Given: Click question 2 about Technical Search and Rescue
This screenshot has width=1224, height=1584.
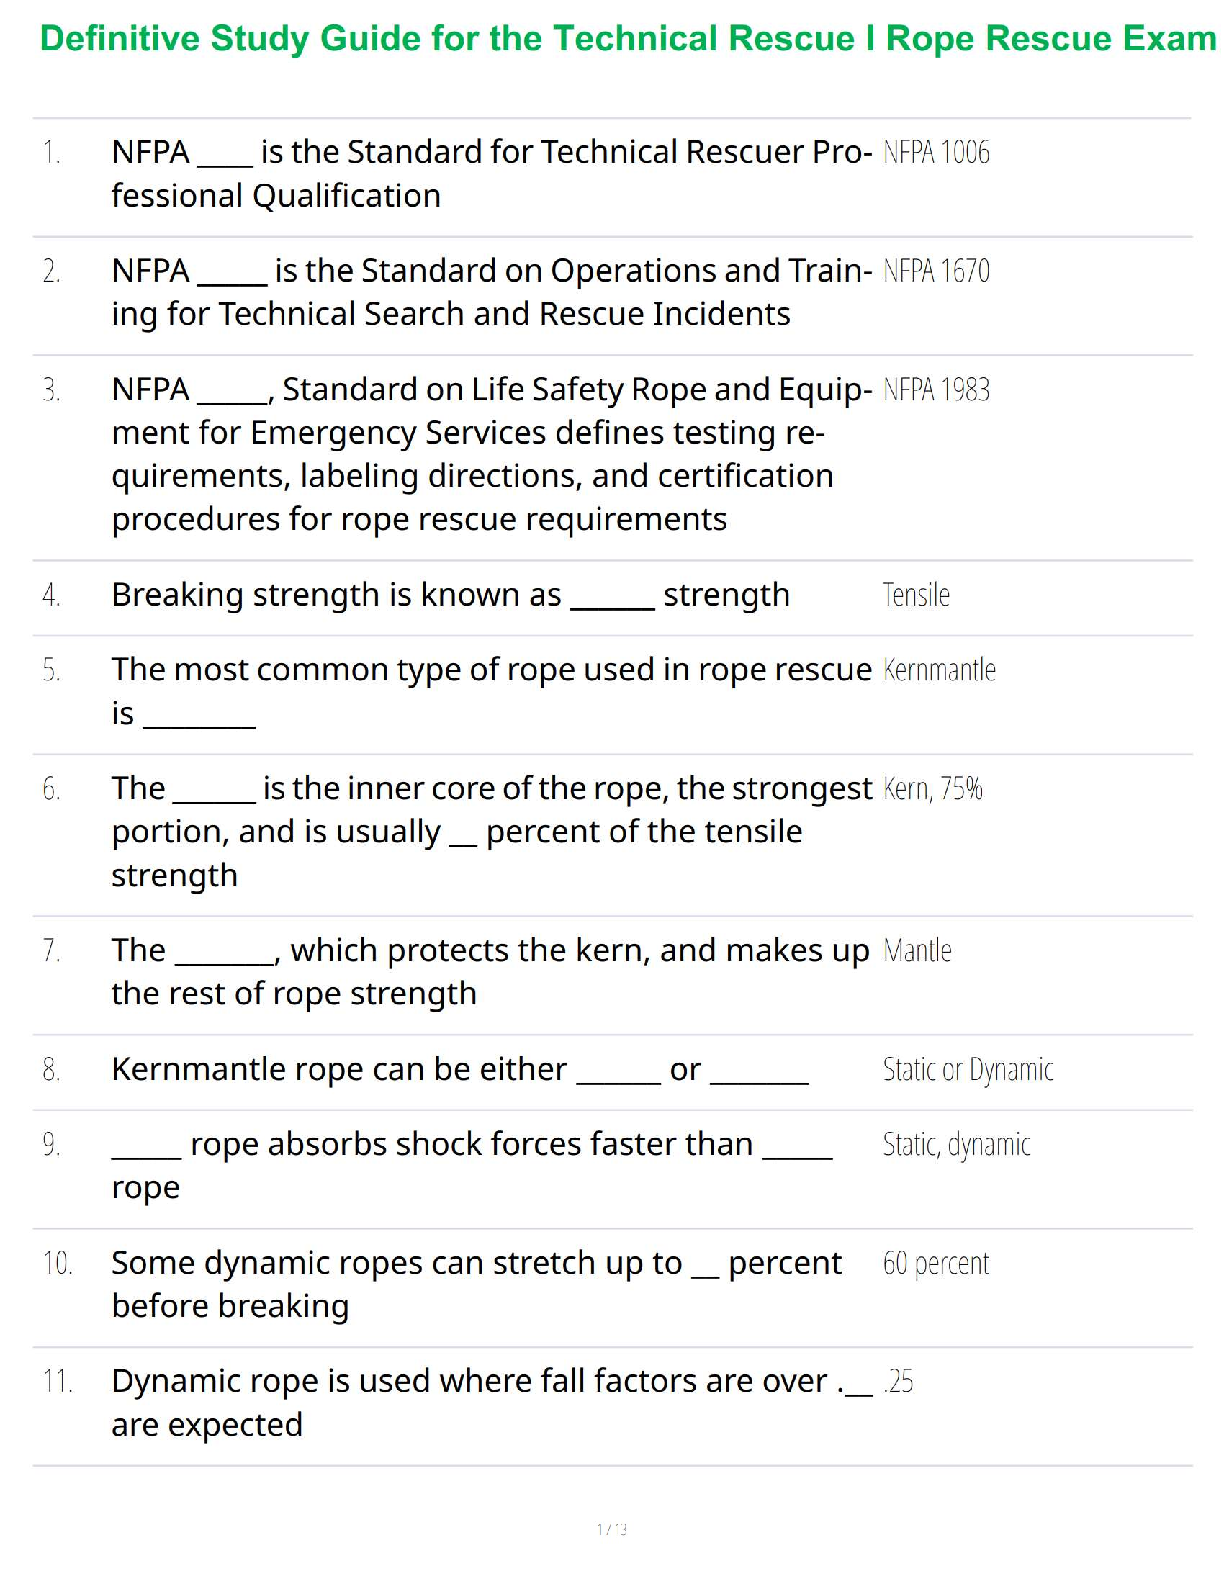Looking at the screenshot, I should coord(490,292).
